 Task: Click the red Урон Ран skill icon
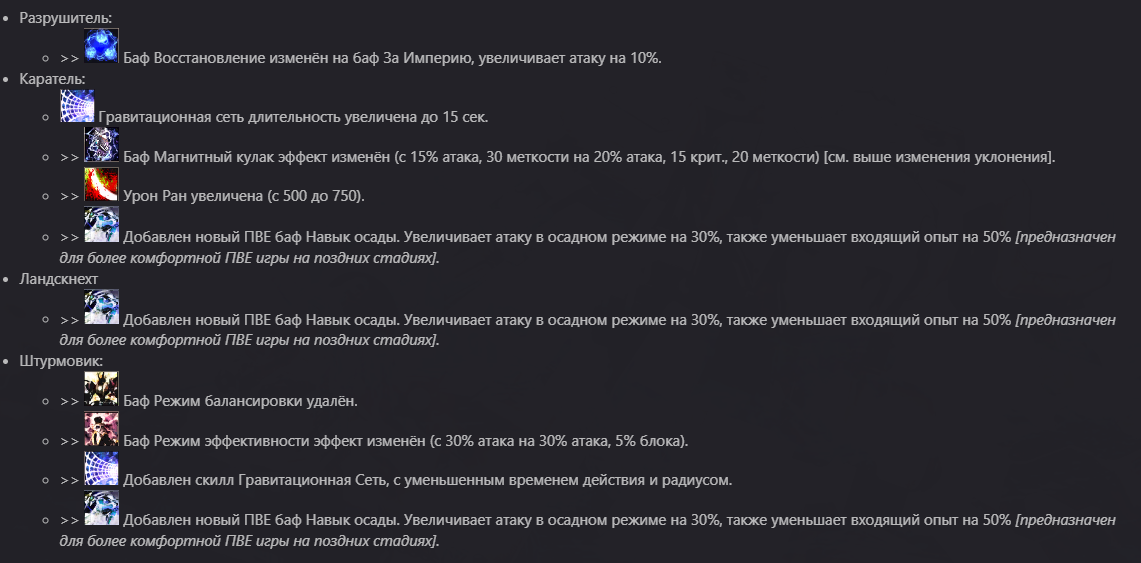102,184
